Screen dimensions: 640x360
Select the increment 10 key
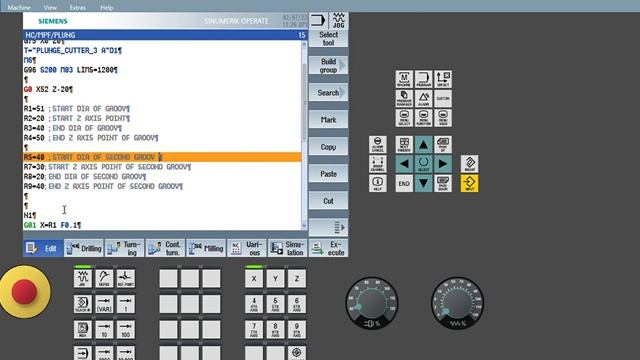104,329
